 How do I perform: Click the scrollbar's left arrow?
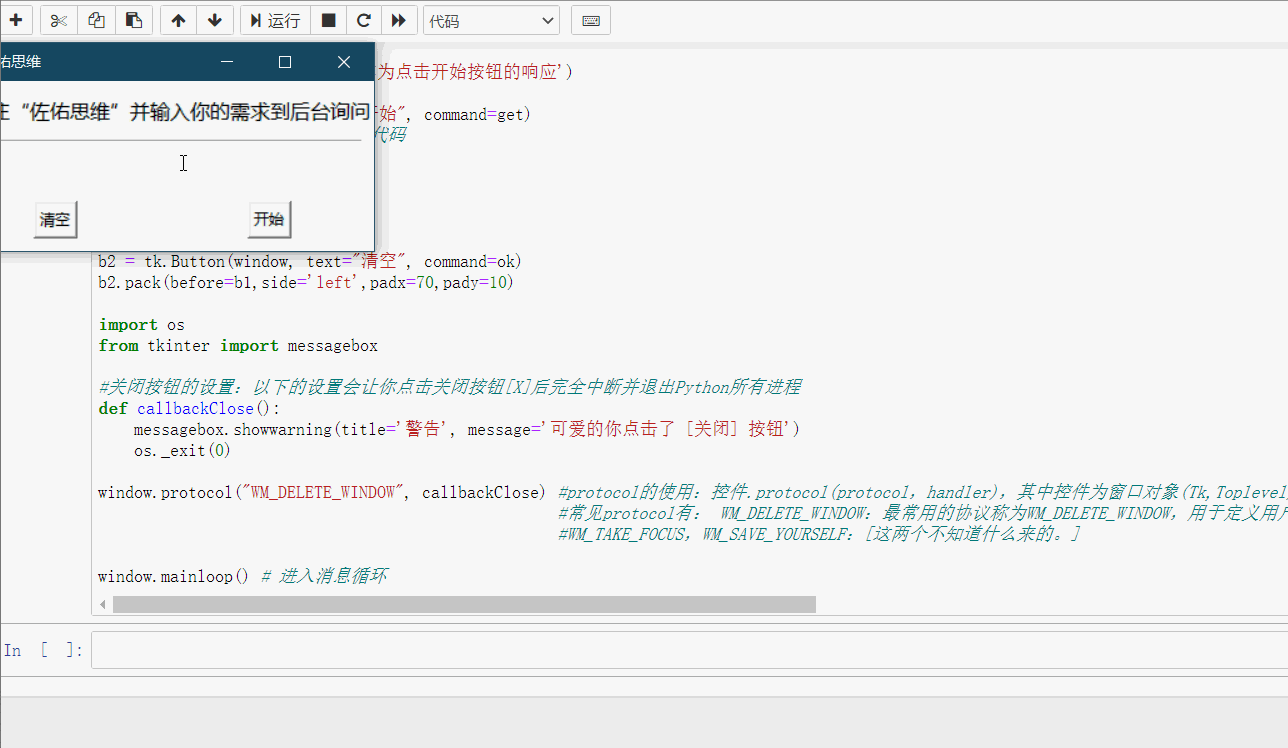coord(99,604)
